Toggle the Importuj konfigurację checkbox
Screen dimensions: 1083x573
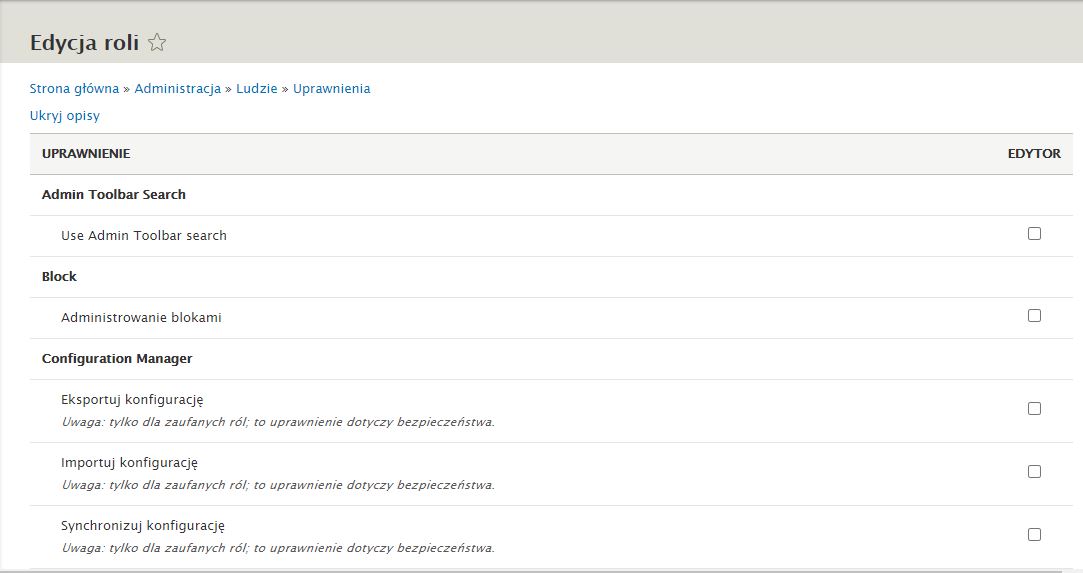pyautogui.click(x=1034, y=472)
